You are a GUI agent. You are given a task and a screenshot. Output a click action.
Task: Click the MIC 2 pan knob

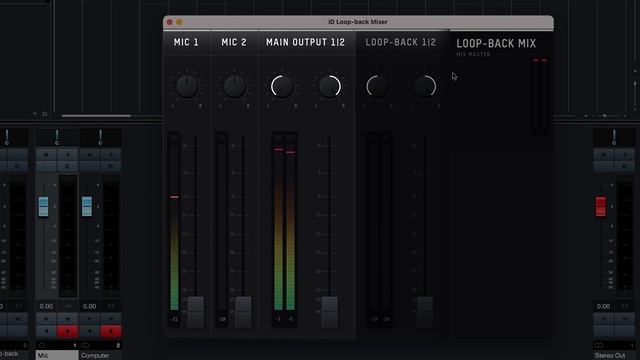click(x=234, y=86)
